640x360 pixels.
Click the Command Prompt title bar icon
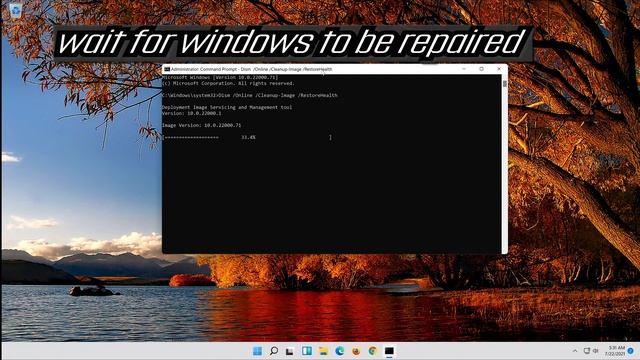167,69
